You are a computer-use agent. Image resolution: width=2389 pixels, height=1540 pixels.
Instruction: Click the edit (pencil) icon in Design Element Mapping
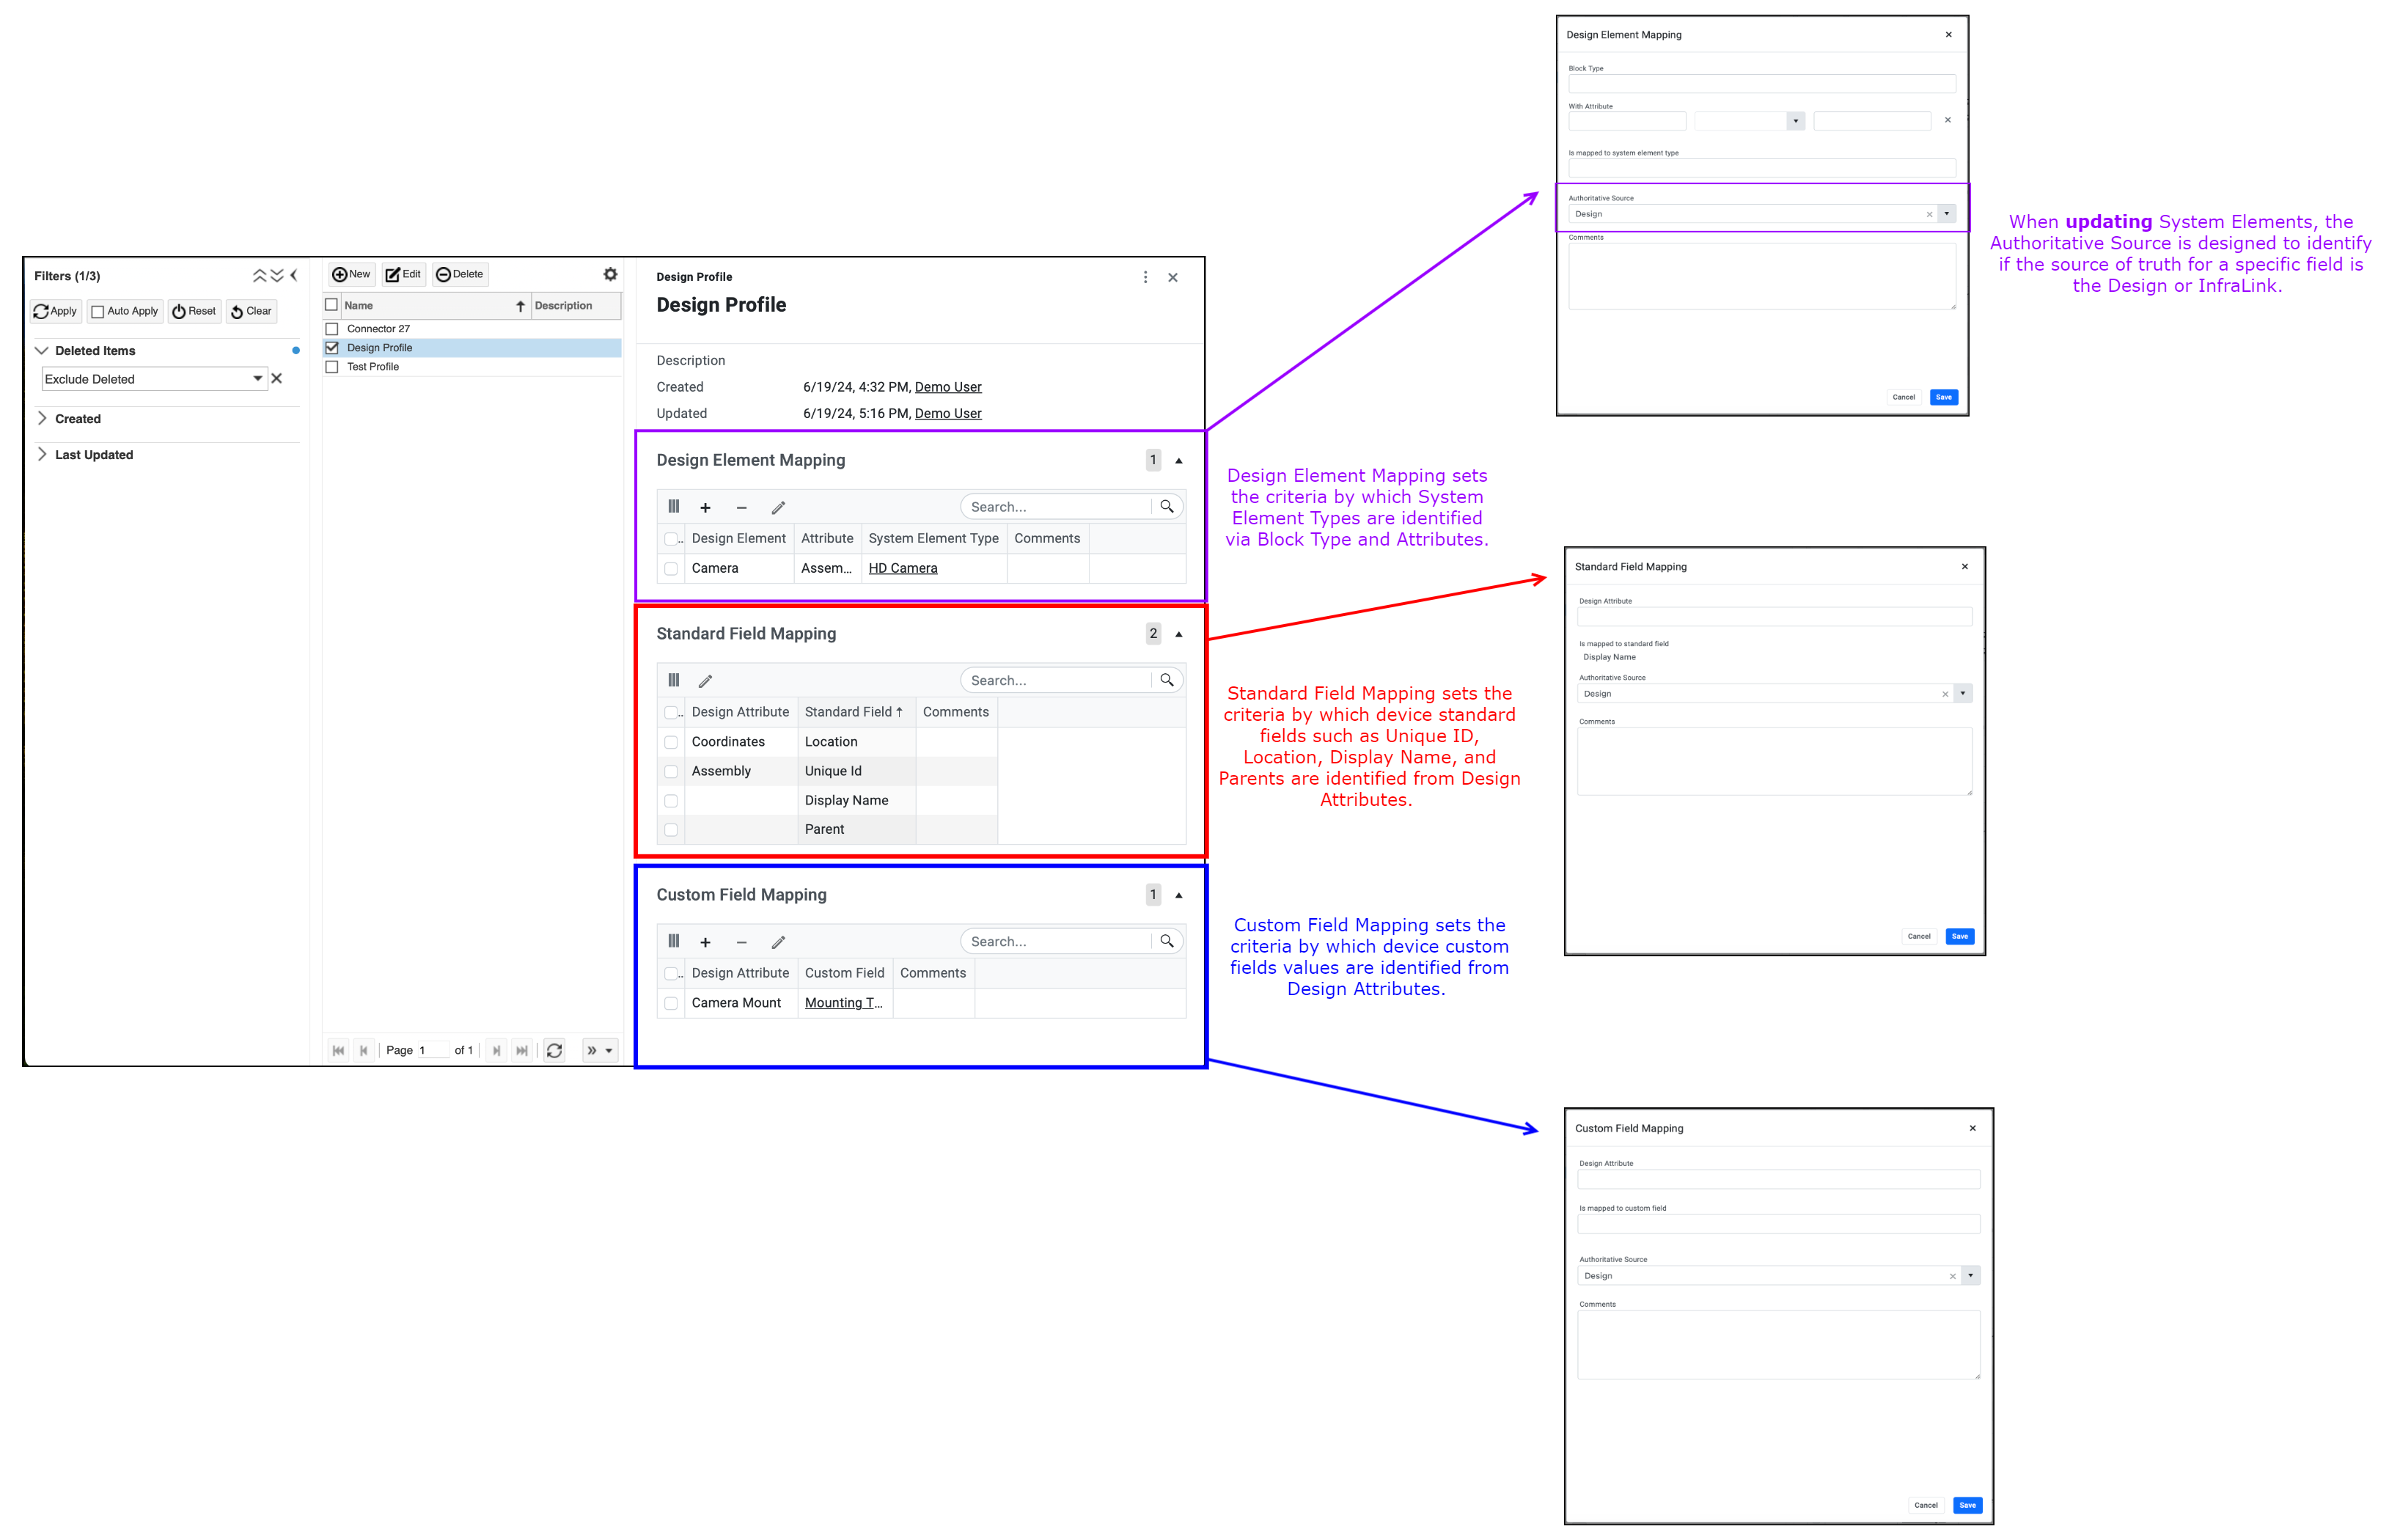point(782,505)
